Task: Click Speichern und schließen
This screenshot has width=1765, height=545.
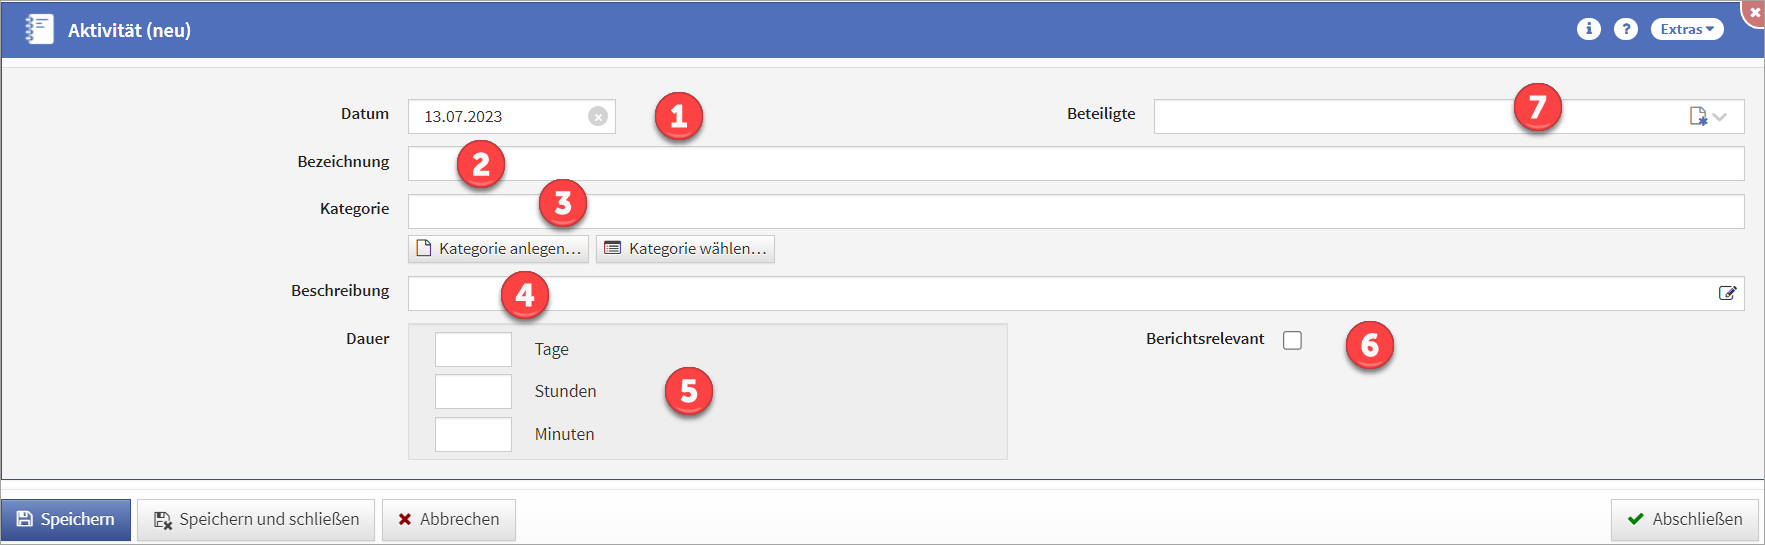Action: tap(256, 520)
